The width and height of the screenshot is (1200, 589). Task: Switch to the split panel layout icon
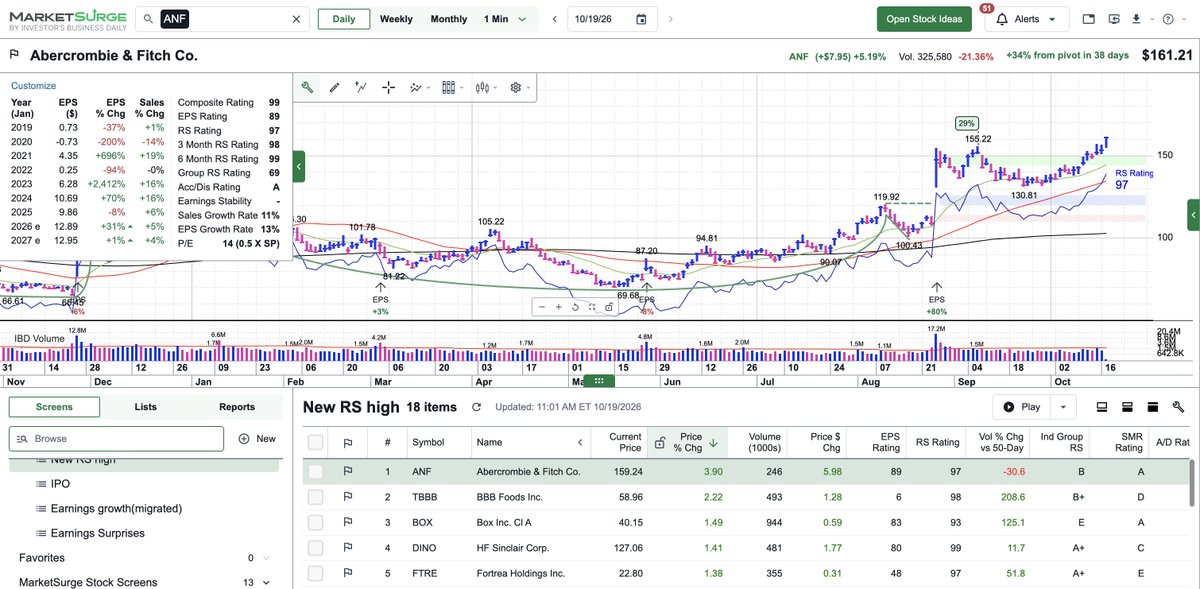pos(1127,407)
